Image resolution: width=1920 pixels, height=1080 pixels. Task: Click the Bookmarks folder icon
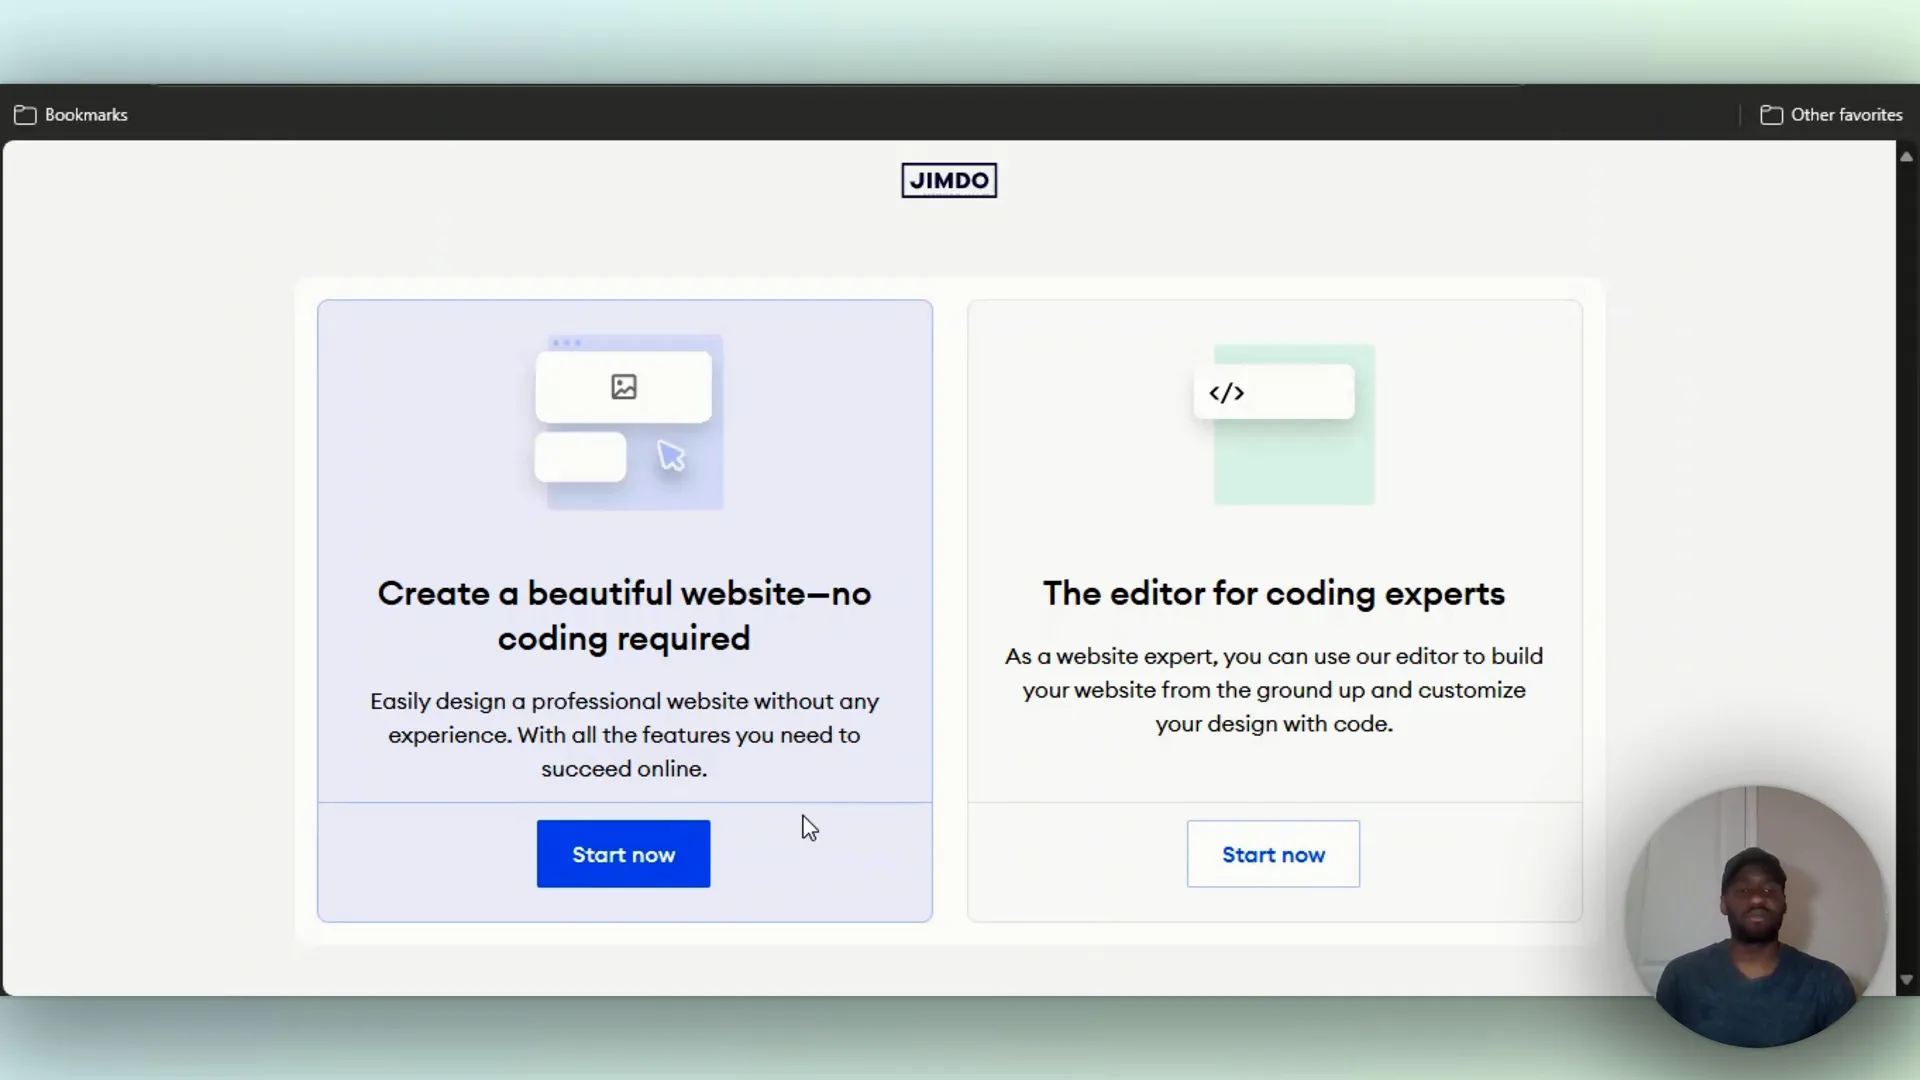click(x=25, y=115)
